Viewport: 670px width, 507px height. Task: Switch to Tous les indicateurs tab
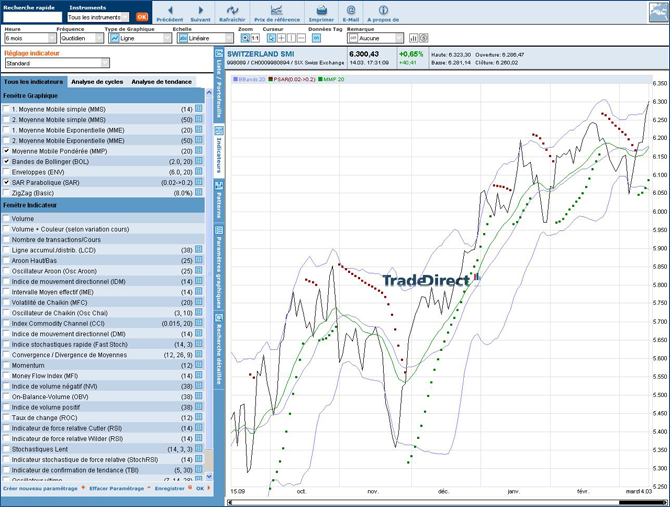[33, 82]
